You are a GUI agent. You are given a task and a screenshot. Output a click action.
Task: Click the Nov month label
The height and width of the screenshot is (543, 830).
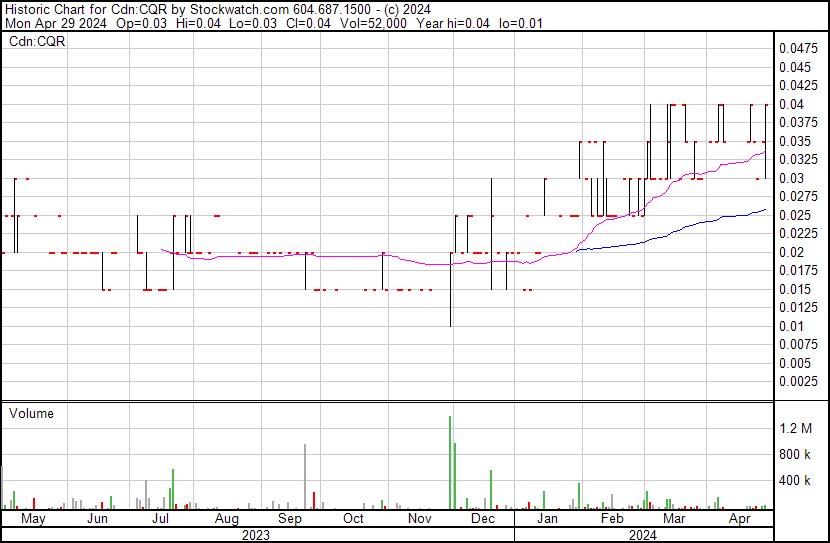point(420,519)
